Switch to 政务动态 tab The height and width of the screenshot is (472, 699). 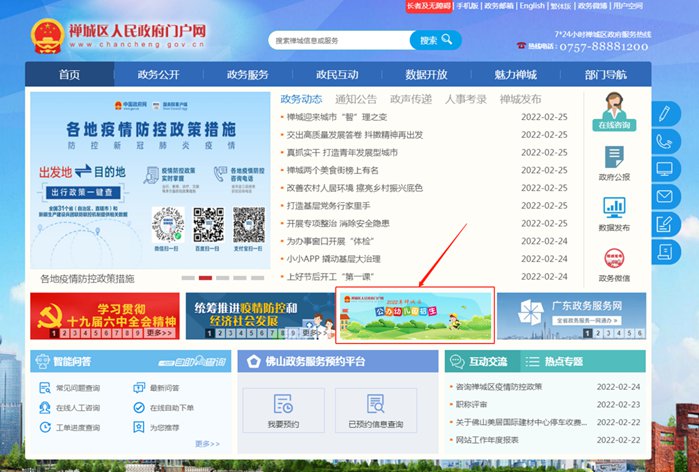(x=301, y=99)
